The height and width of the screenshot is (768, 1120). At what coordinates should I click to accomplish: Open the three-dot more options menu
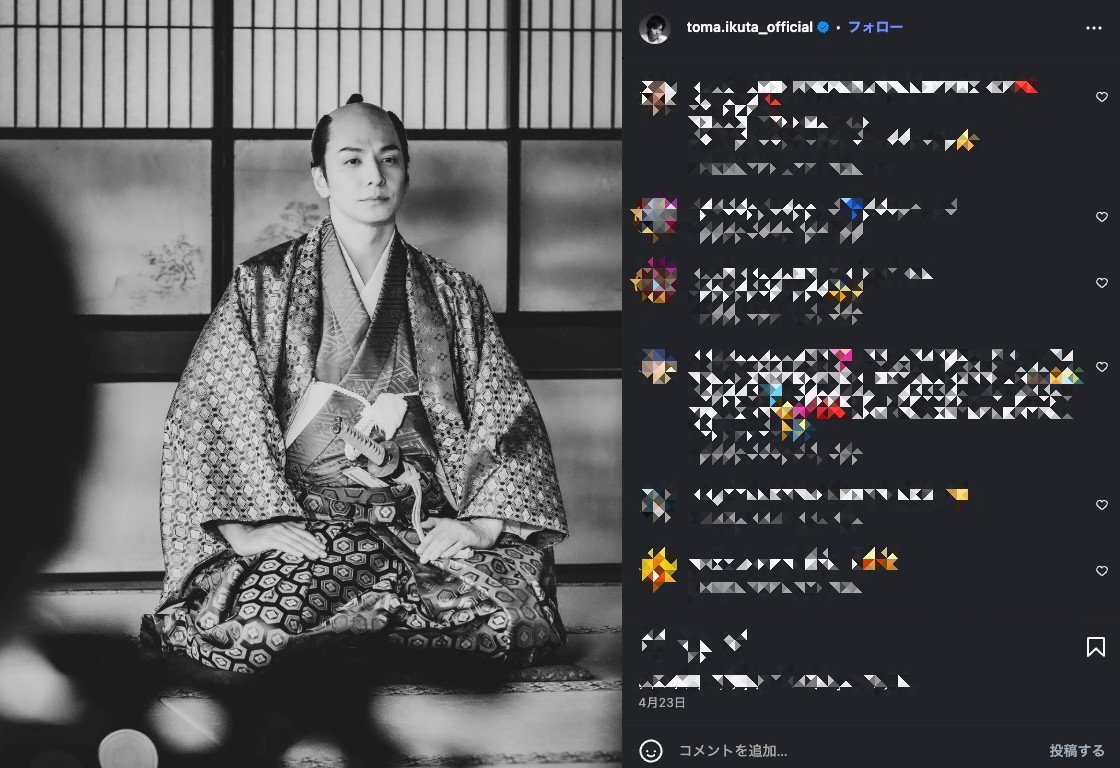click(1094, 28)
